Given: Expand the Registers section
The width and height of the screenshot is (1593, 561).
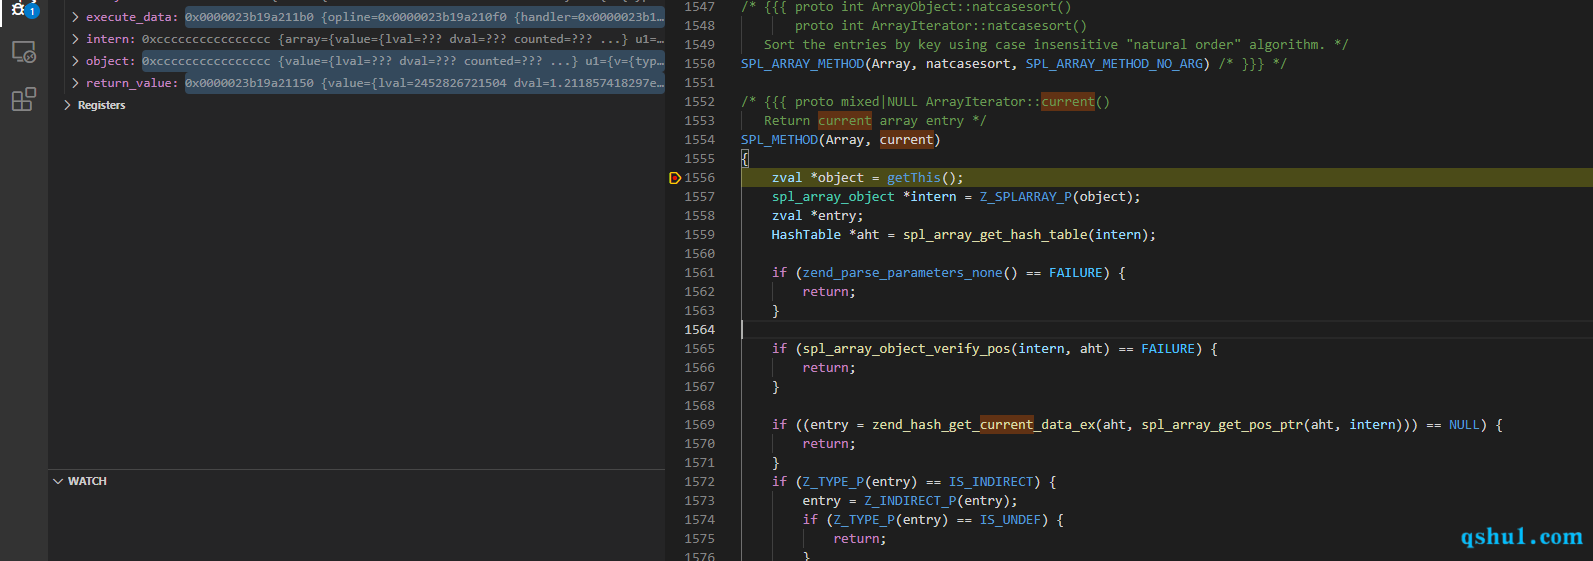Looking at the screenshot, I should pyautogui.click(x=67, y=105).
